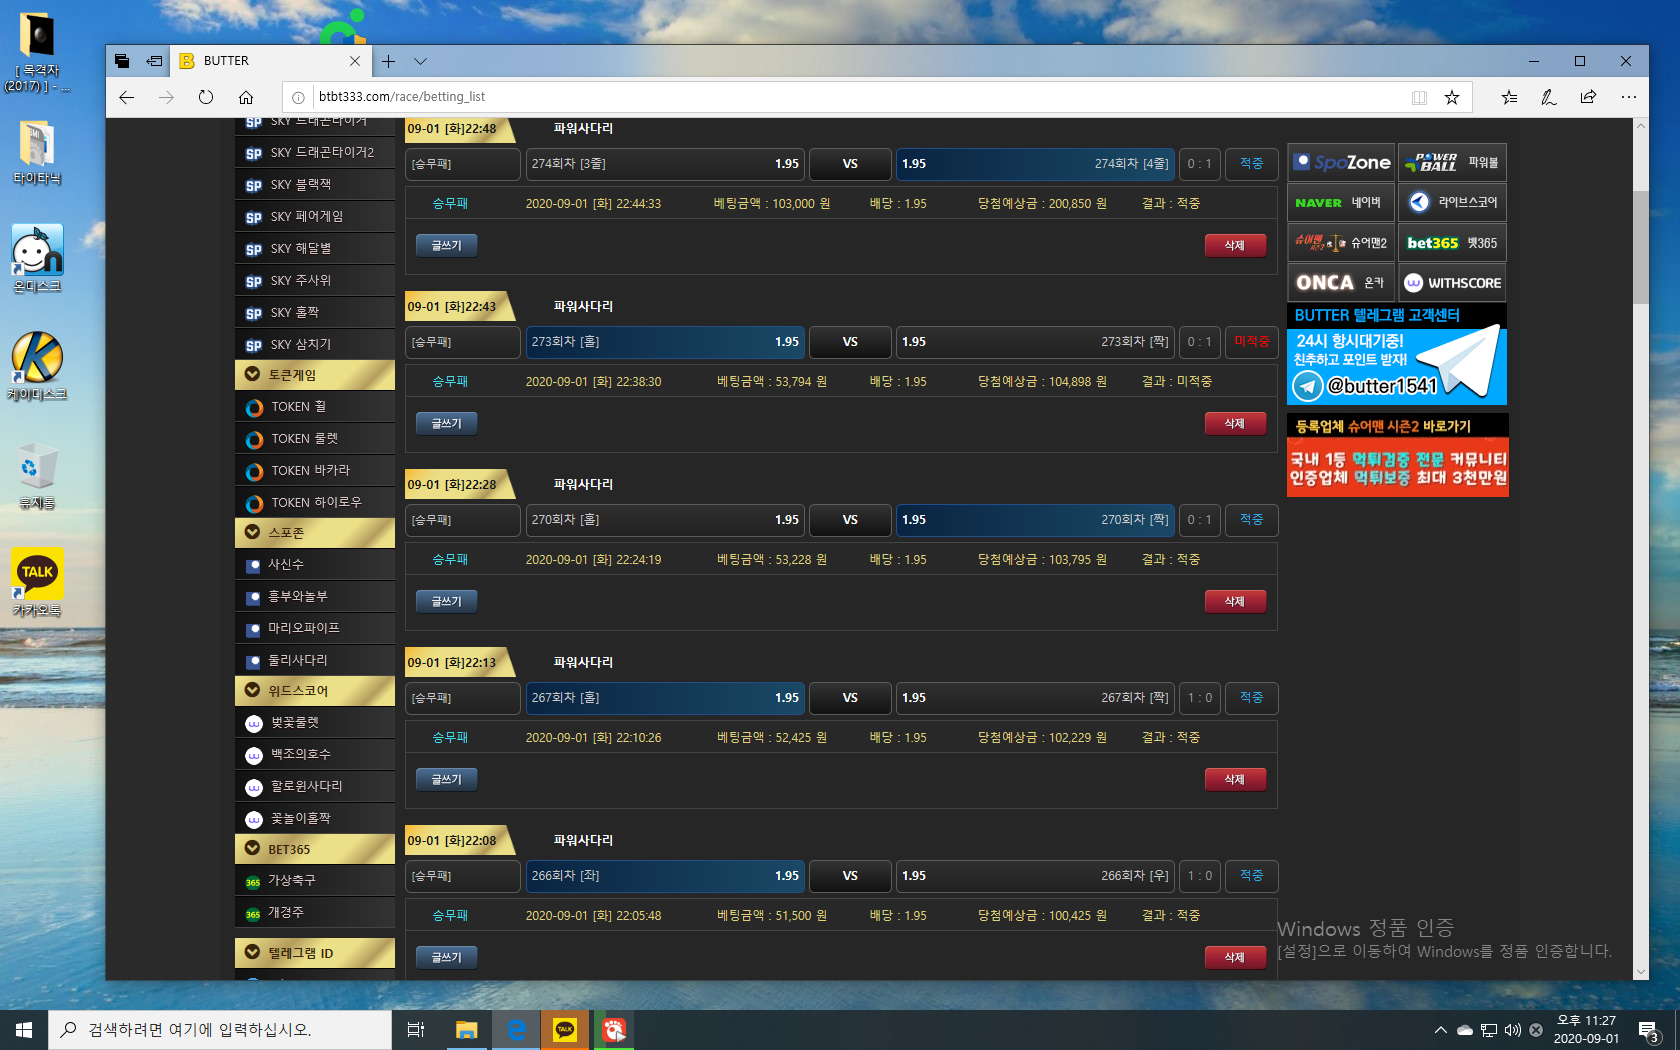Image resolution: width=1680 pixels, height=1050 pixels.
Task: Click the browser refresh icon
Action: [206, 97]
